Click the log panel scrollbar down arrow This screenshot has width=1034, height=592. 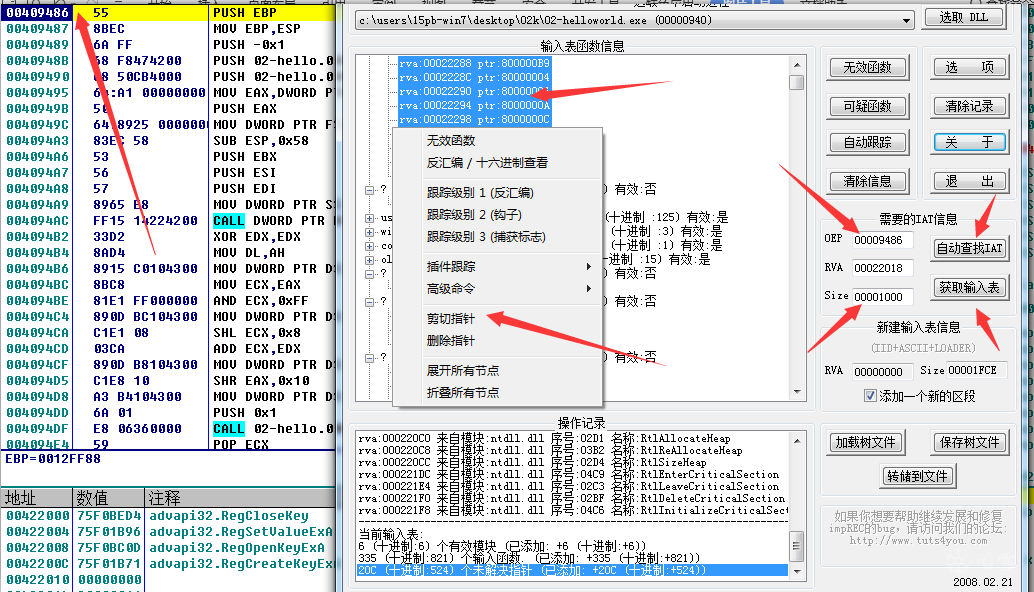click(797, 571)
